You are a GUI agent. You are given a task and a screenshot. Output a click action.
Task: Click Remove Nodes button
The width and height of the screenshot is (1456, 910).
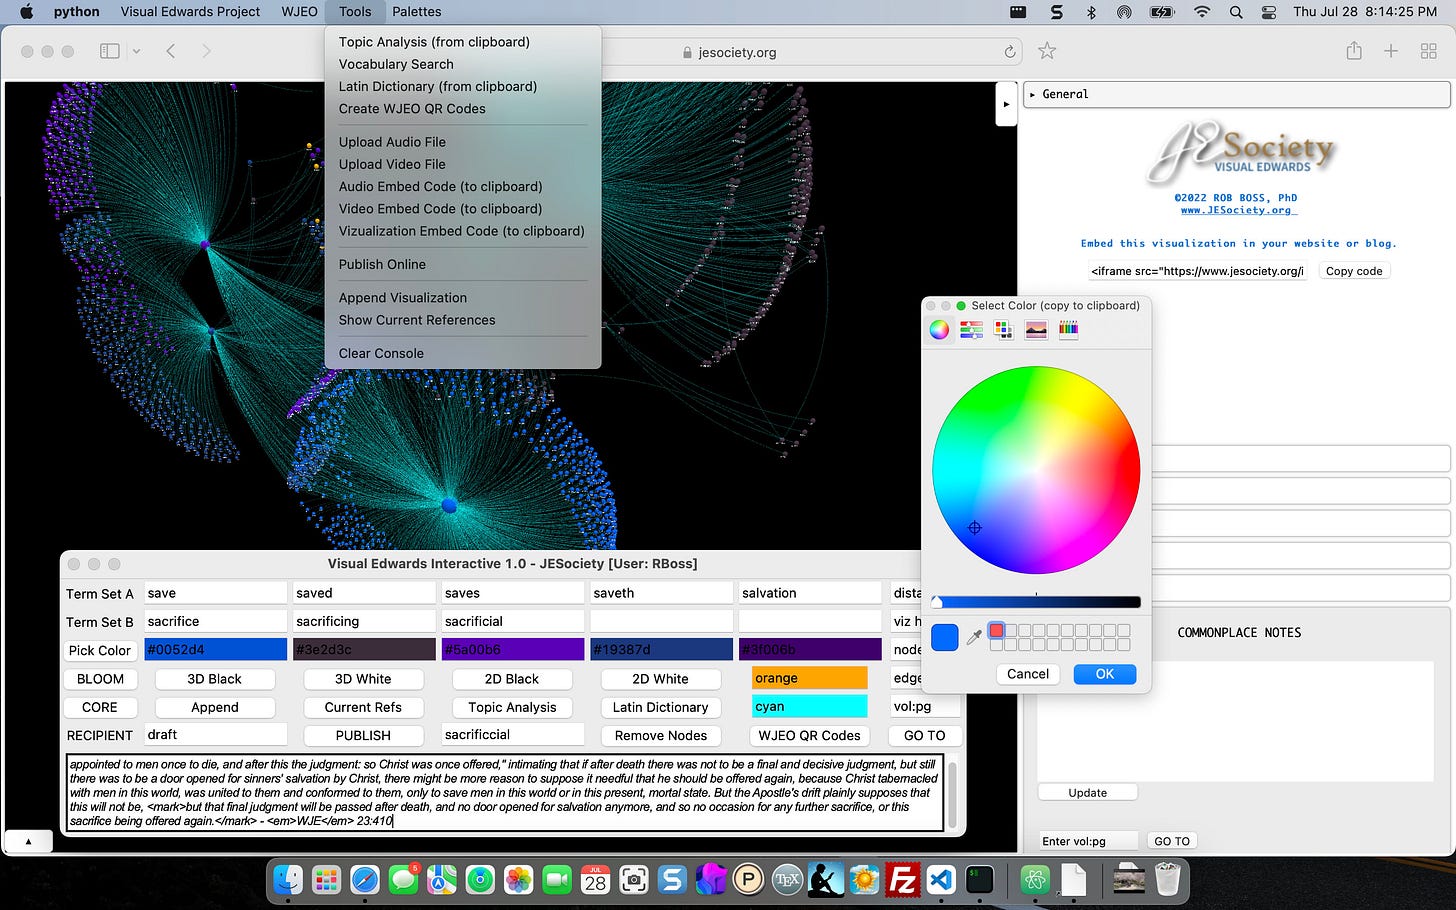[660, 735]
